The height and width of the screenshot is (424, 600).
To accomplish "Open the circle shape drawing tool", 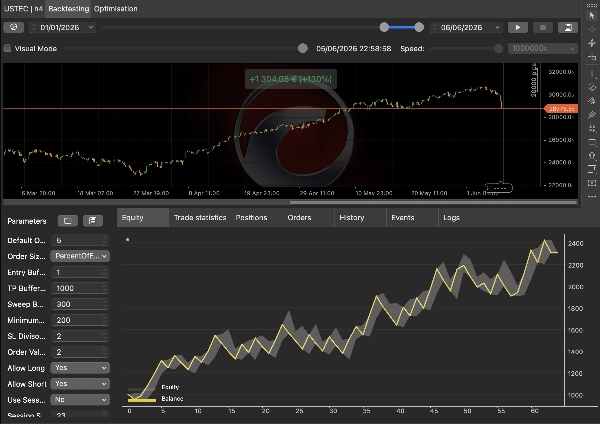I will tap(592, 87).
